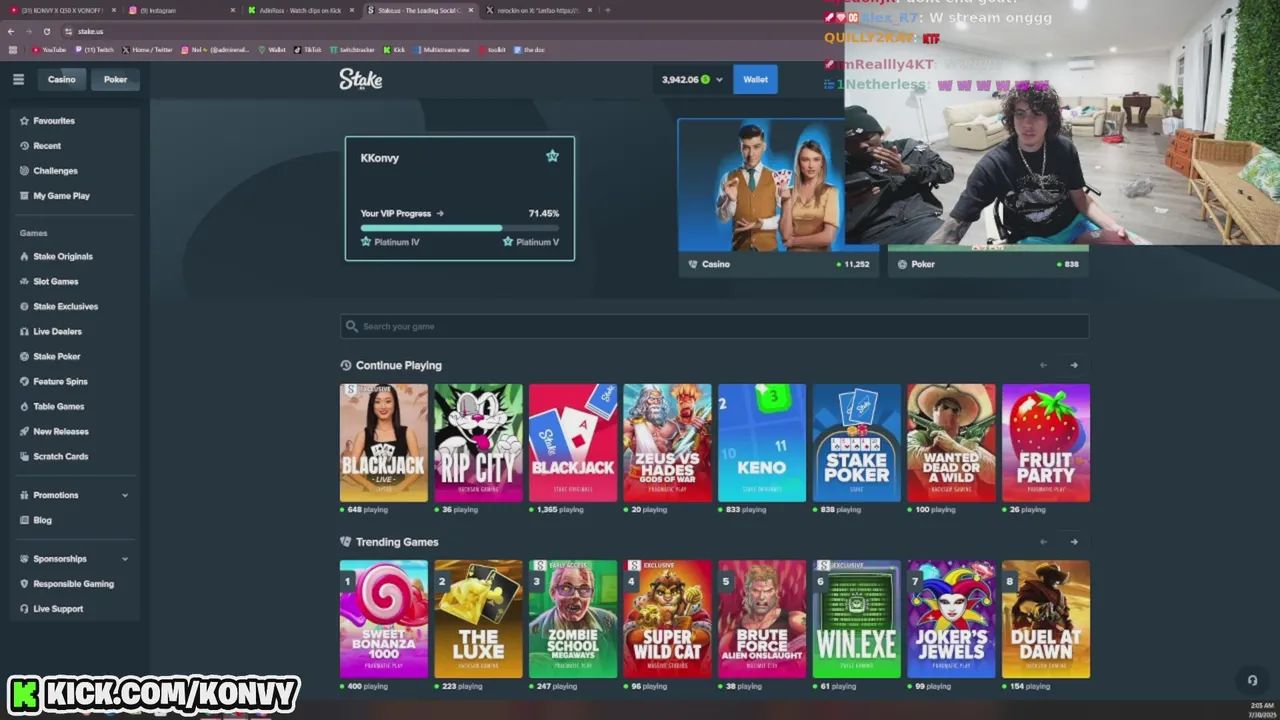The width and height of the screenshot is (1280, 720).
Task: Switch to the AdinRoss Kick clips tab
Action: coord(300,10)
